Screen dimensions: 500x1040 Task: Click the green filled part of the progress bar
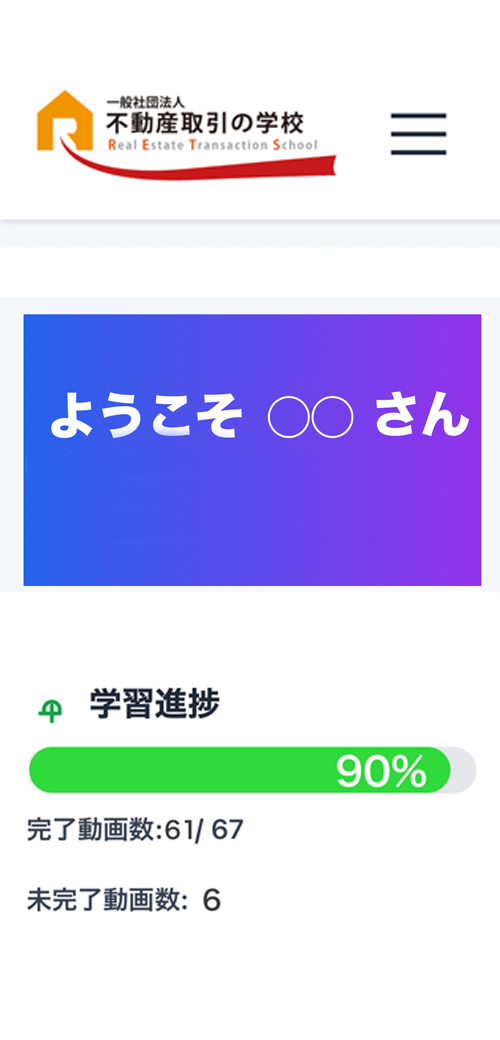[240, 770]
